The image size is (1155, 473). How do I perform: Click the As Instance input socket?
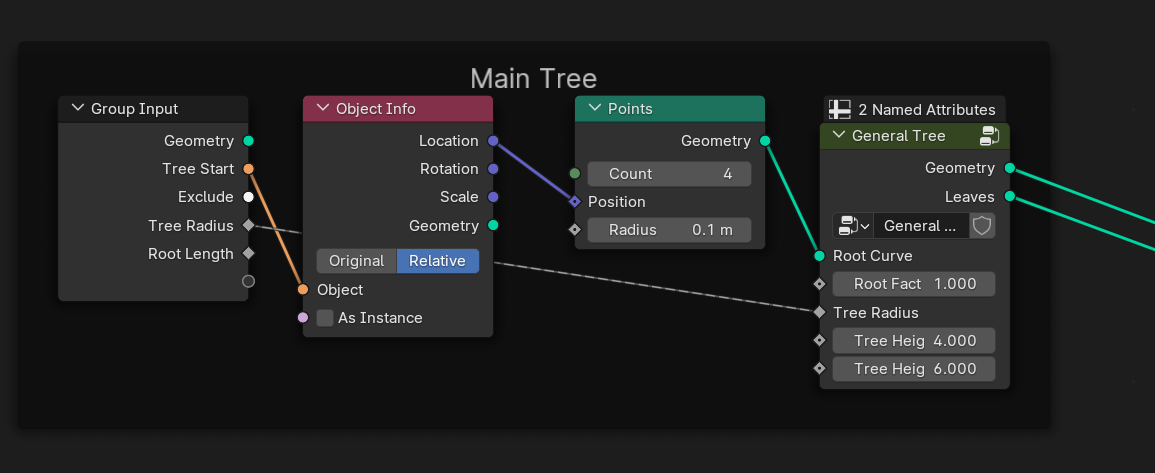click(303, 318)
